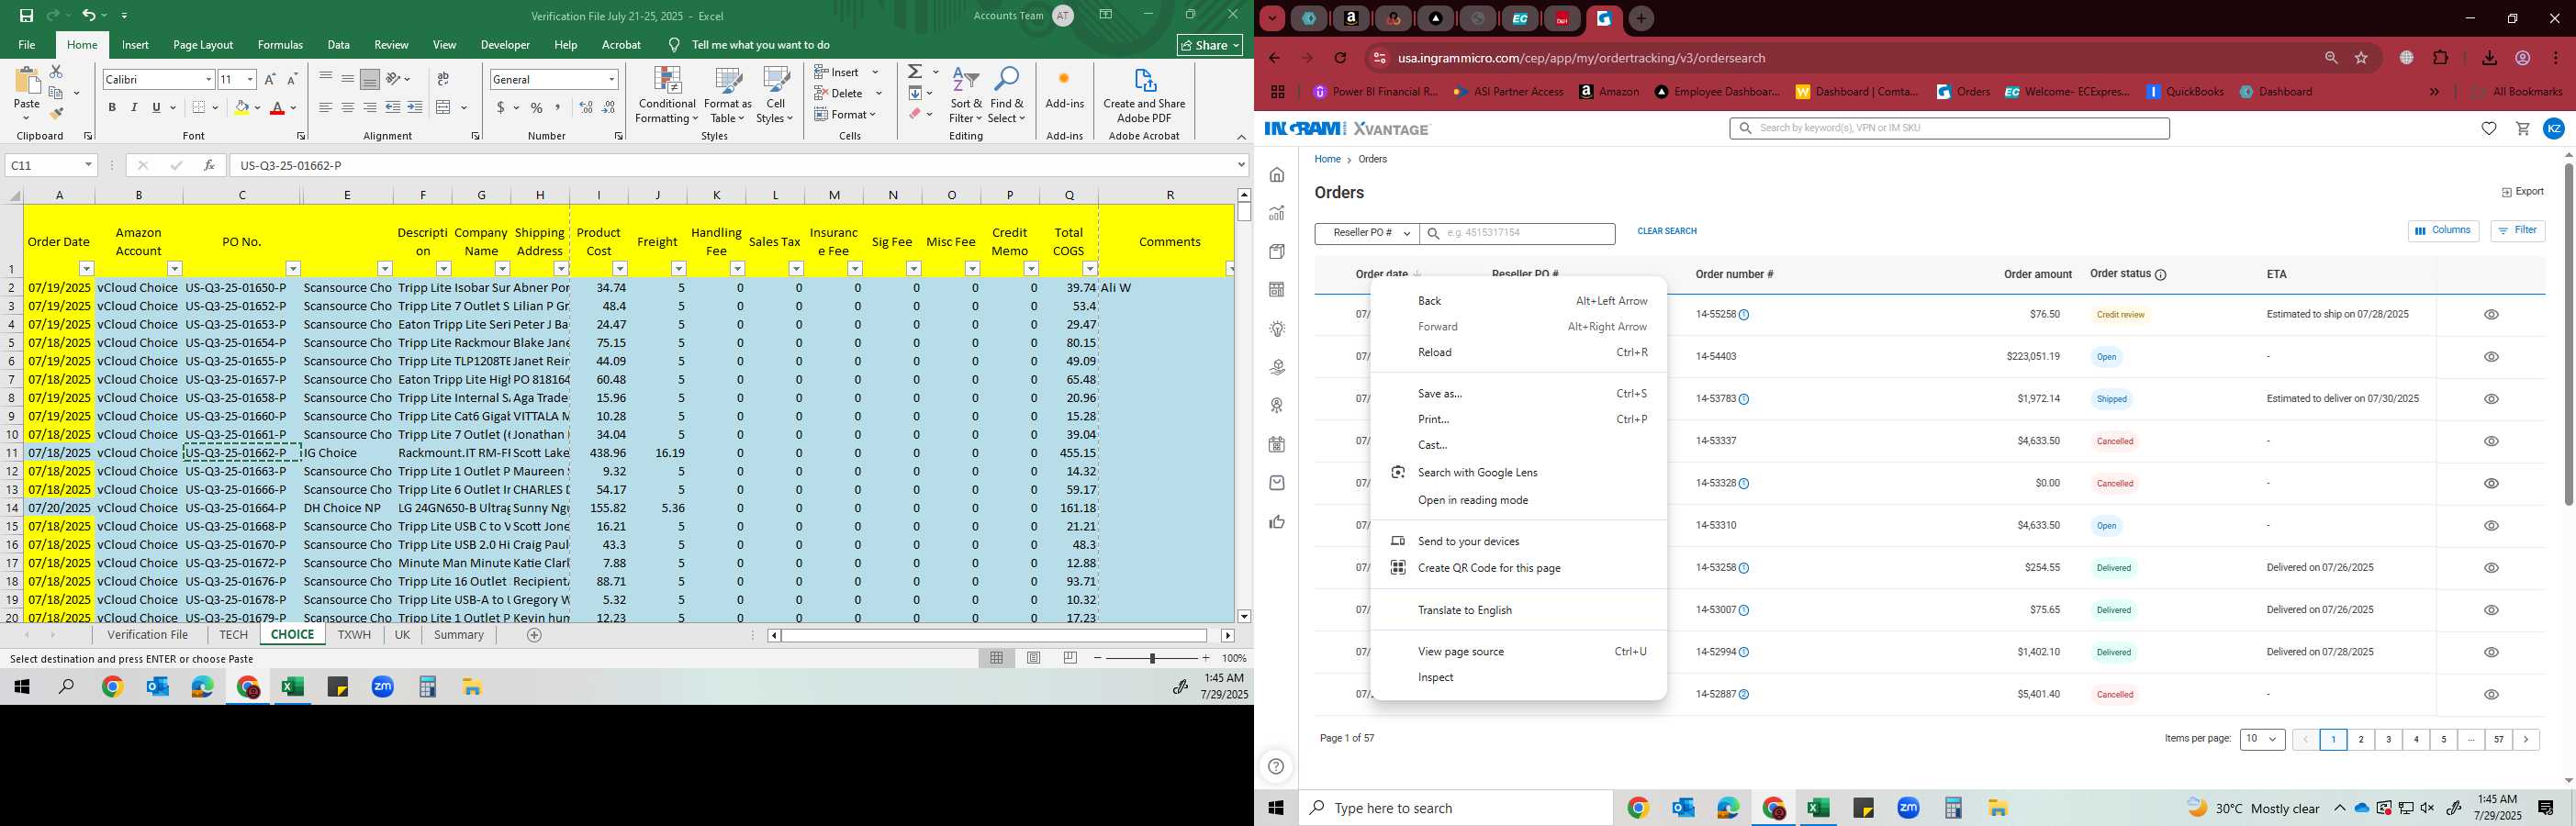The height and width of the screenshot is (826, 2576).
Task: Open the Formulas ribbon tab
Action: click(x=280, y=45)
